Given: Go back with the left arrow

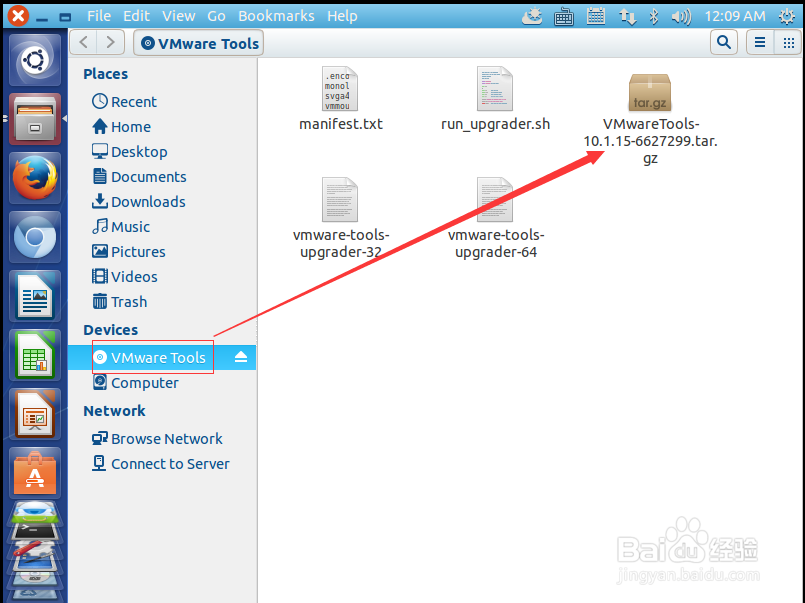Looking at the screenshot, I should click(83, 42).
